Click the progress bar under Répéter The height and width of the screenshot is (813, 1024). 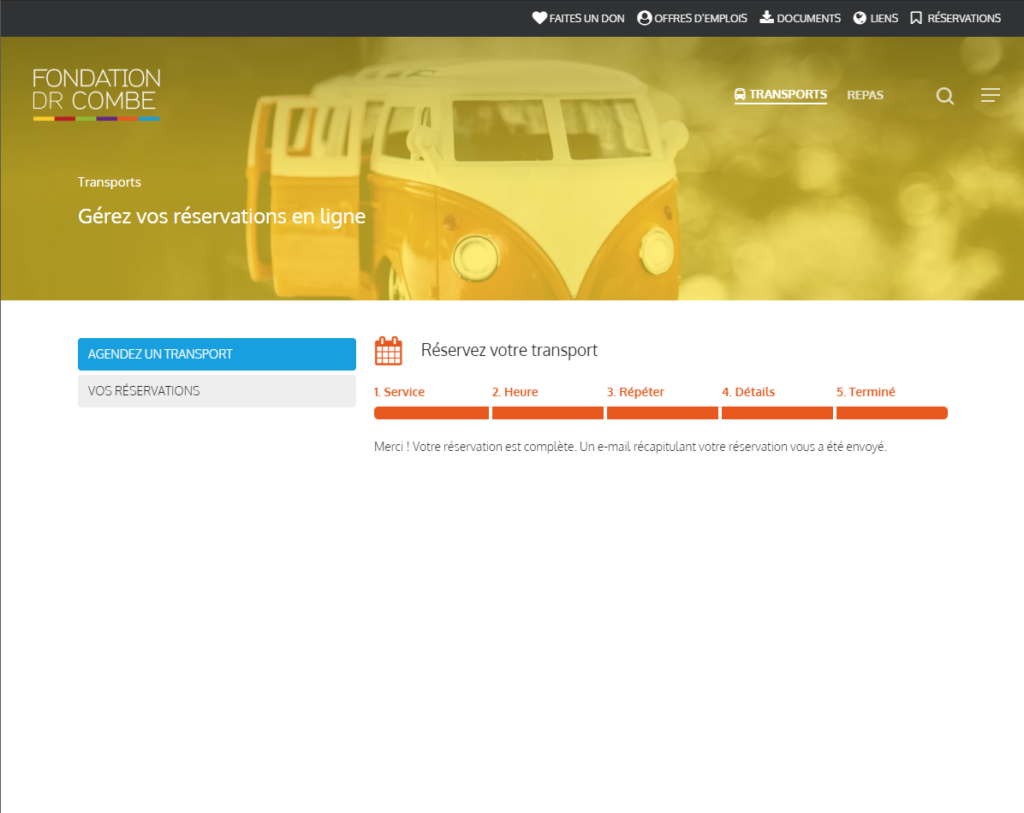tap(662, 413)
